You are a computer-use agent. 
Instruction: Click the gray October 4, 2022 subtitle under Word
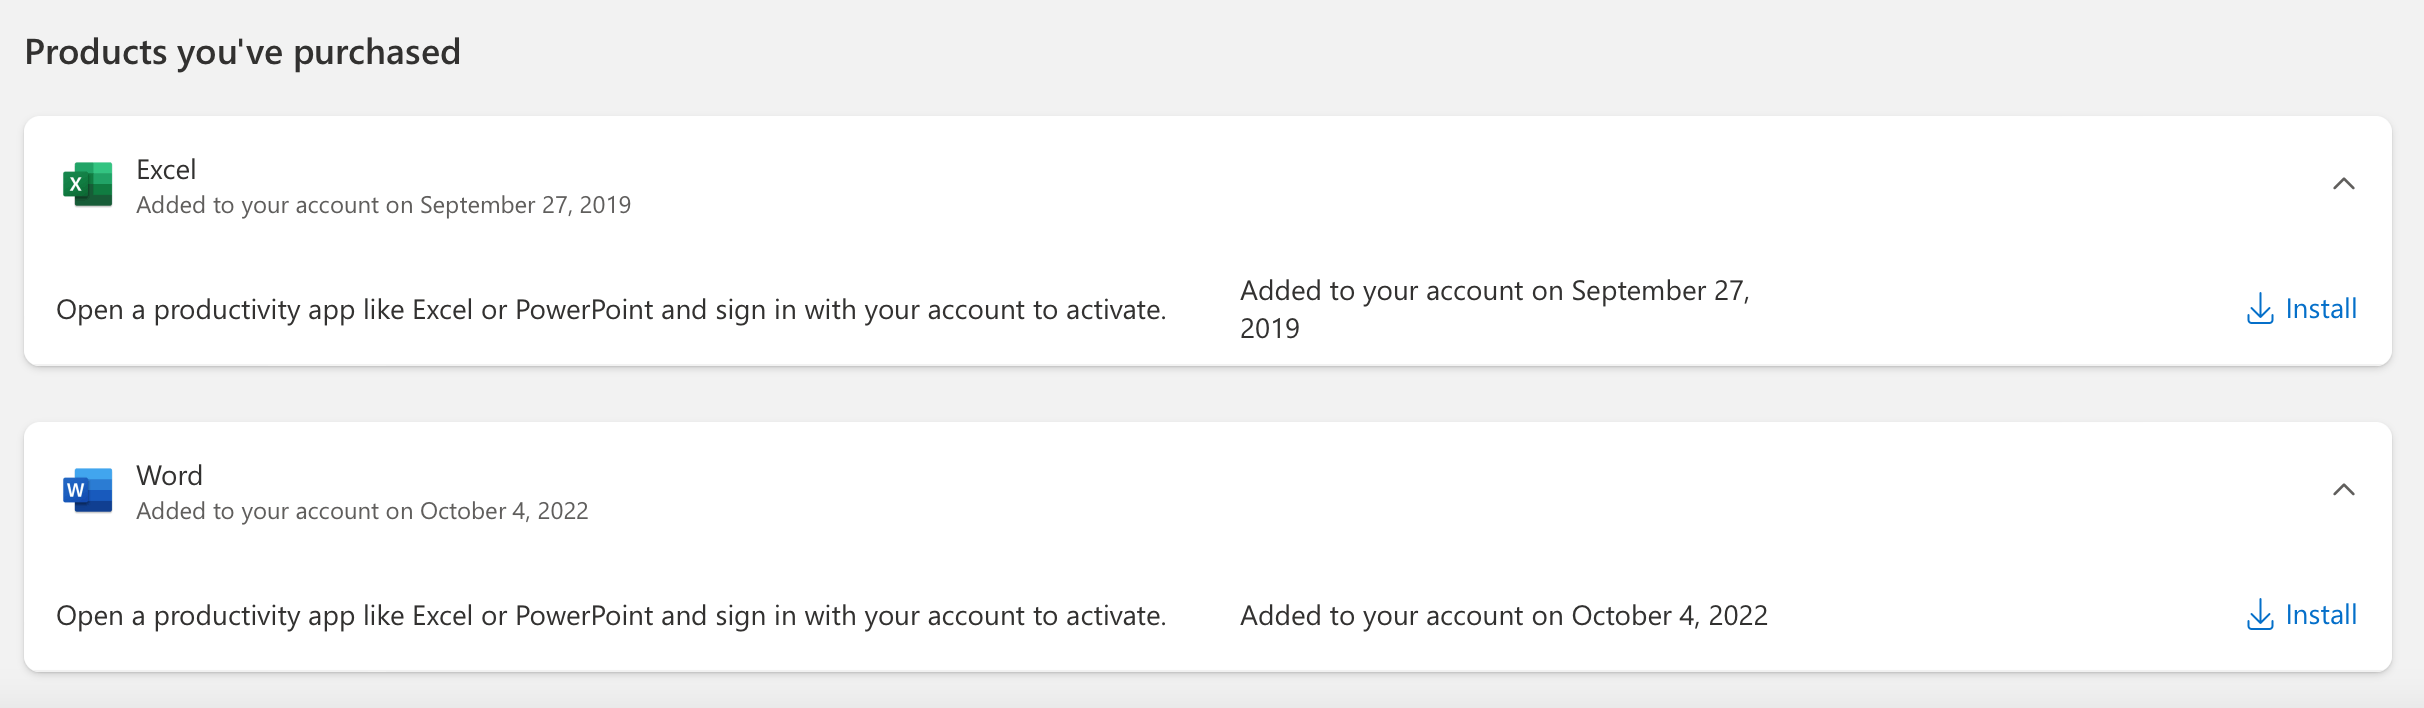coord(362,511)
